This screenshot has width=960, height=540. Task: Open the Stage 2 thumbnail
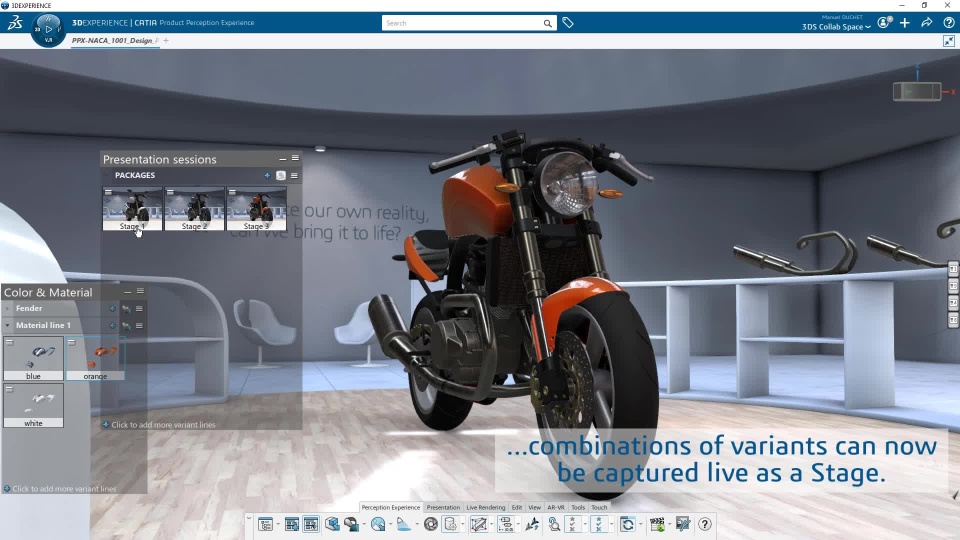[195, 209]
